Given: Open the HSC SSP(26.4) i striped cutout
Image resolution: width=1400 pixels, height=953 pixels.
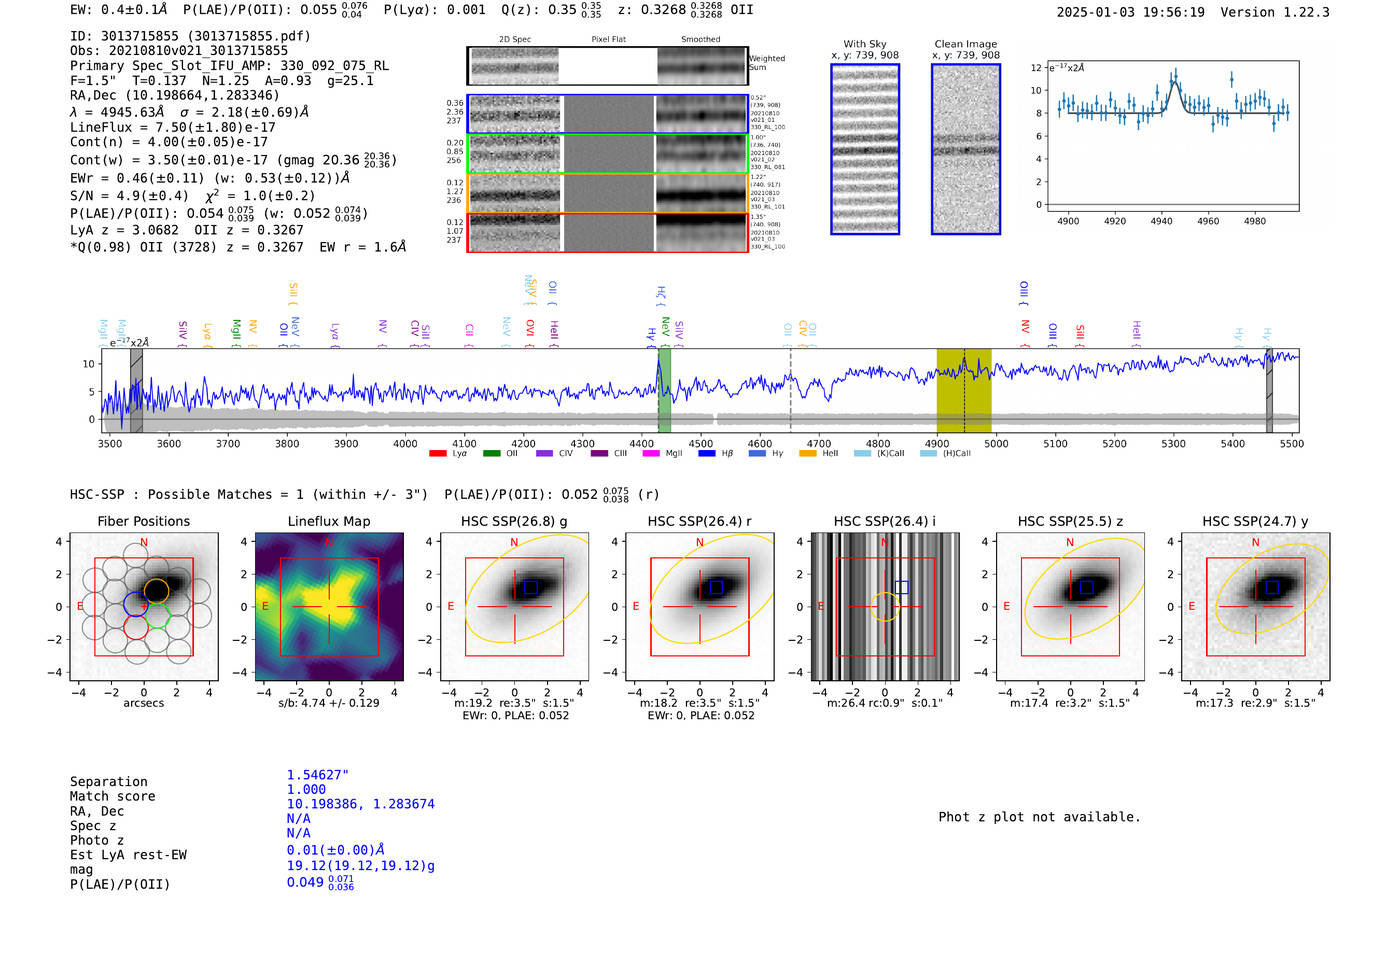Looking at the screenshot, I should [885, 607].
